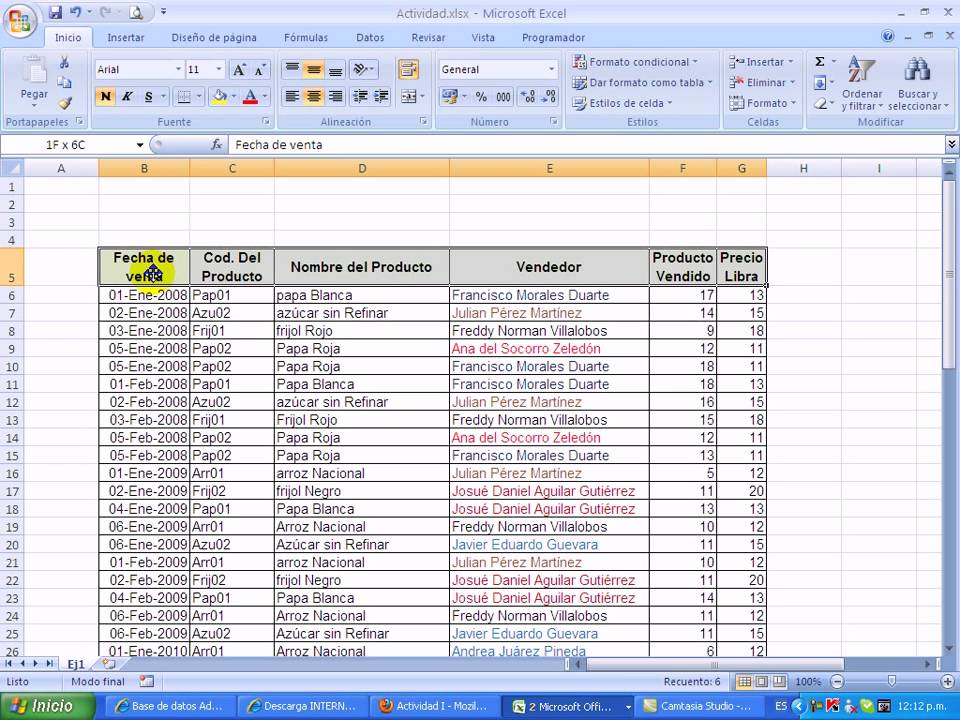Open fill color dropdown arrow
This screenshot has height=720, width=960.
233,96
